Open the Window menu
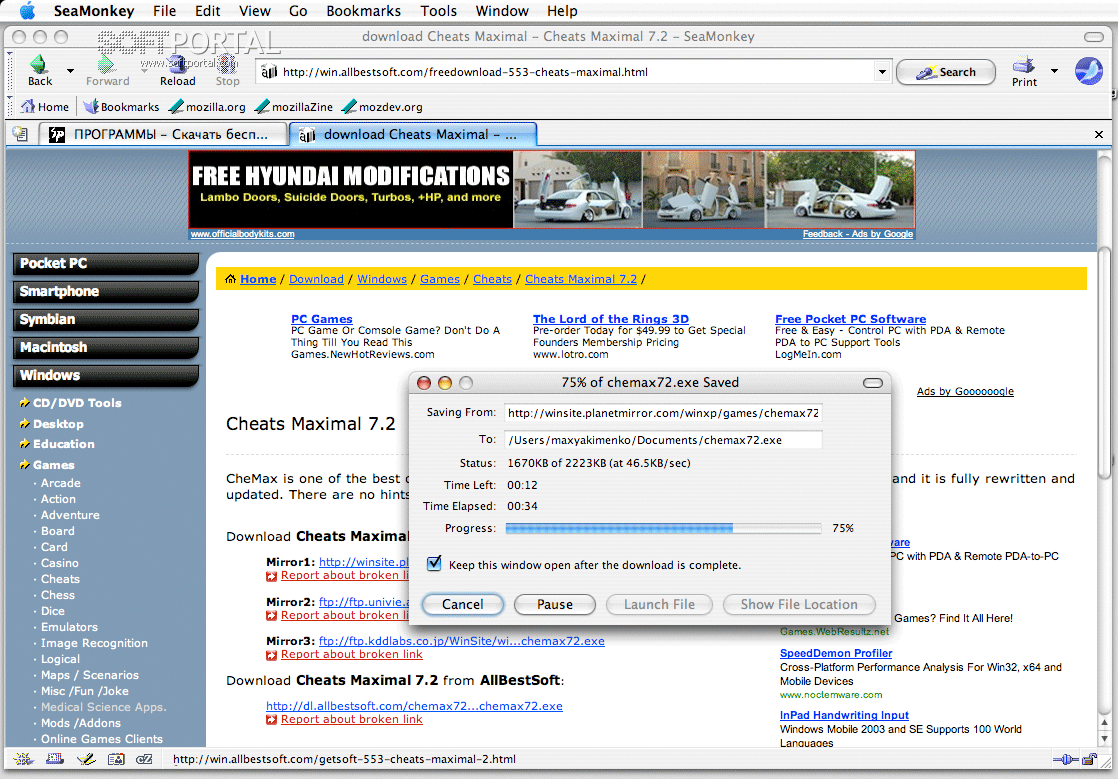The image size is (1118, 779). point(502,11)
